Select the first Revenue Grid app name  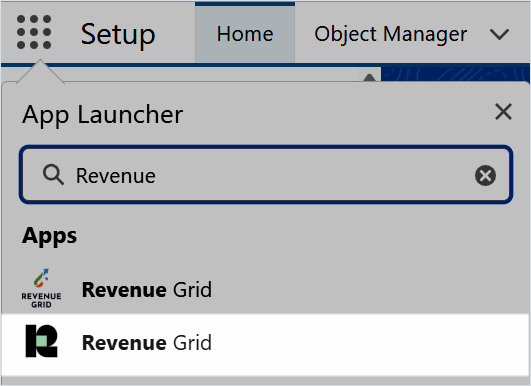[147, 290]
